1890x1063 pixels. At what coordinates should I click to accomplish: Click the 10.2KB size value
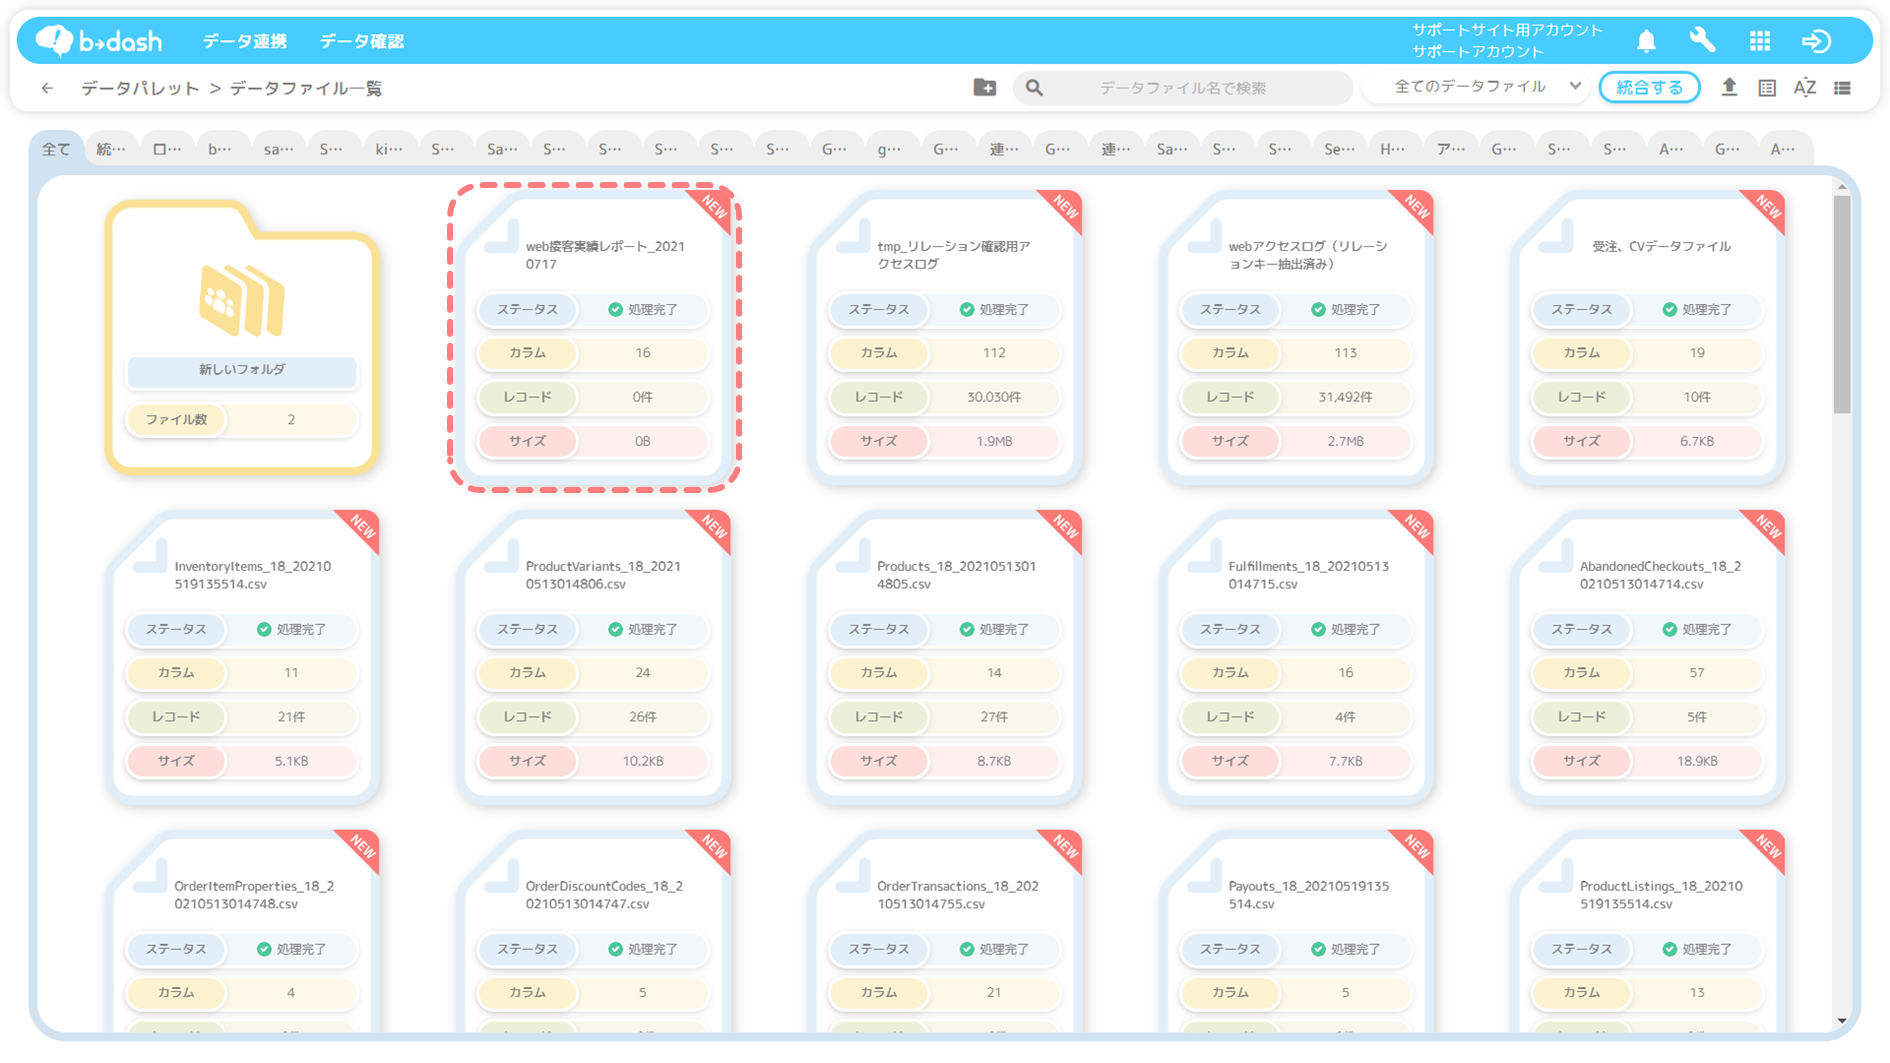[x=643, y=761]
